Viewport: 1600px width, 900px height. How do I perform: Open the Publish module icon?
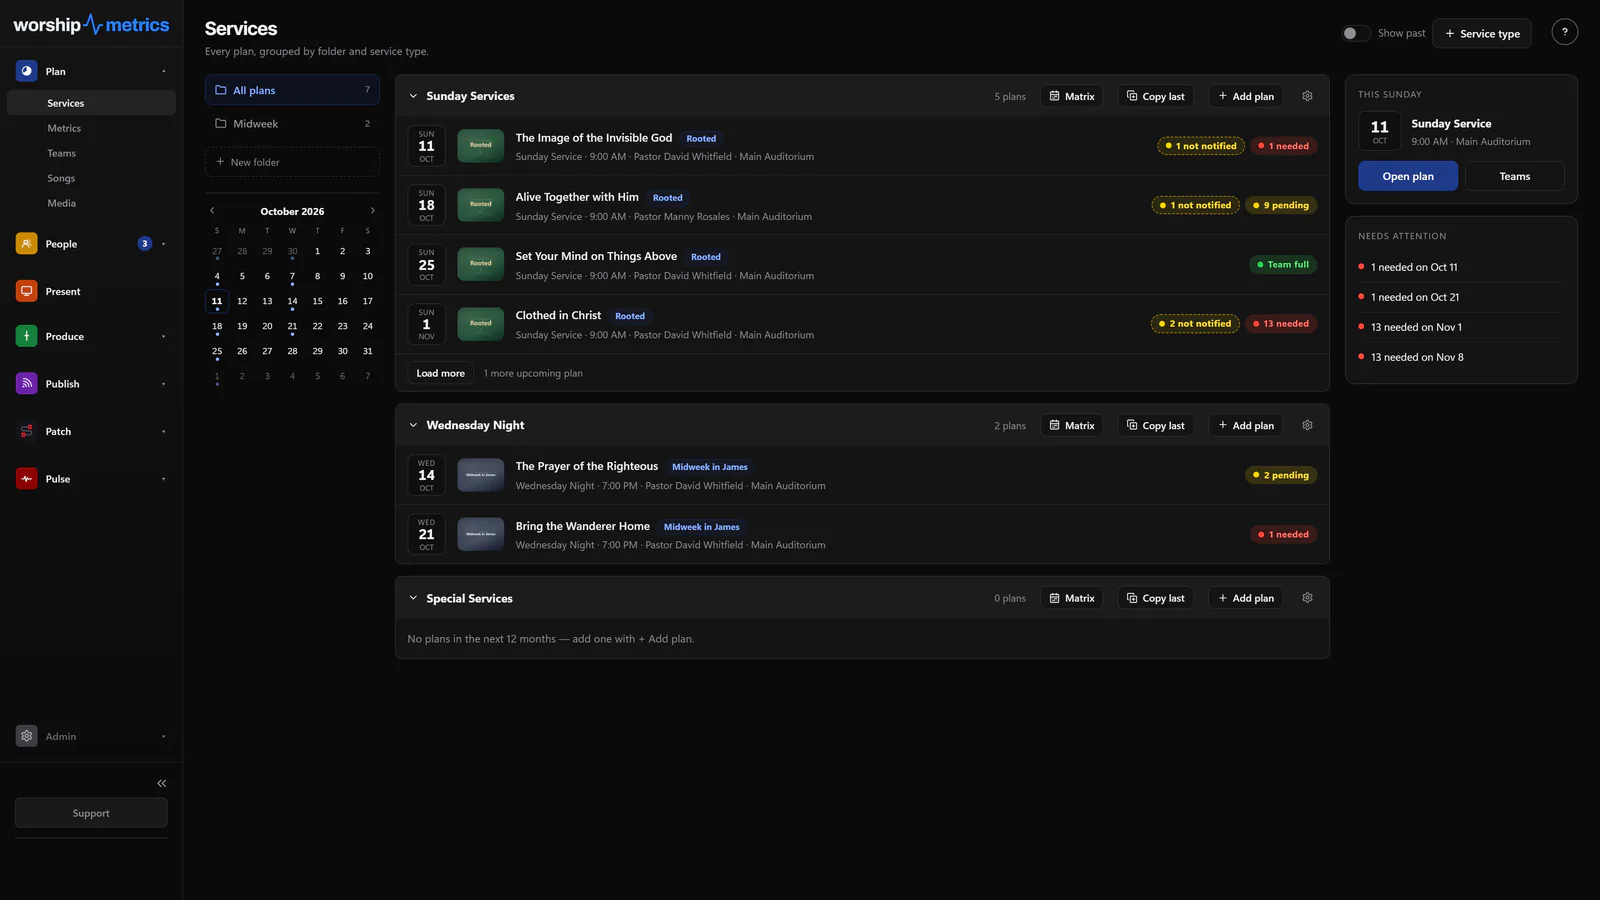27,383
